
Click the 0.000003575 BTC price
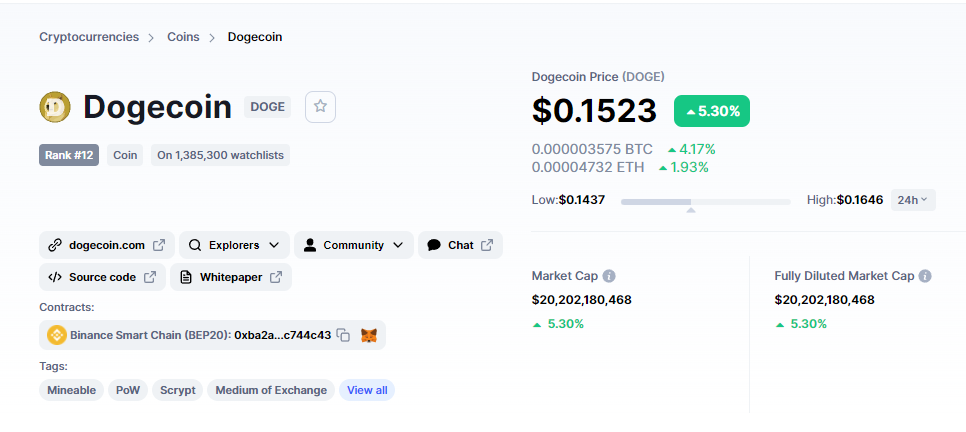point(592,149)
